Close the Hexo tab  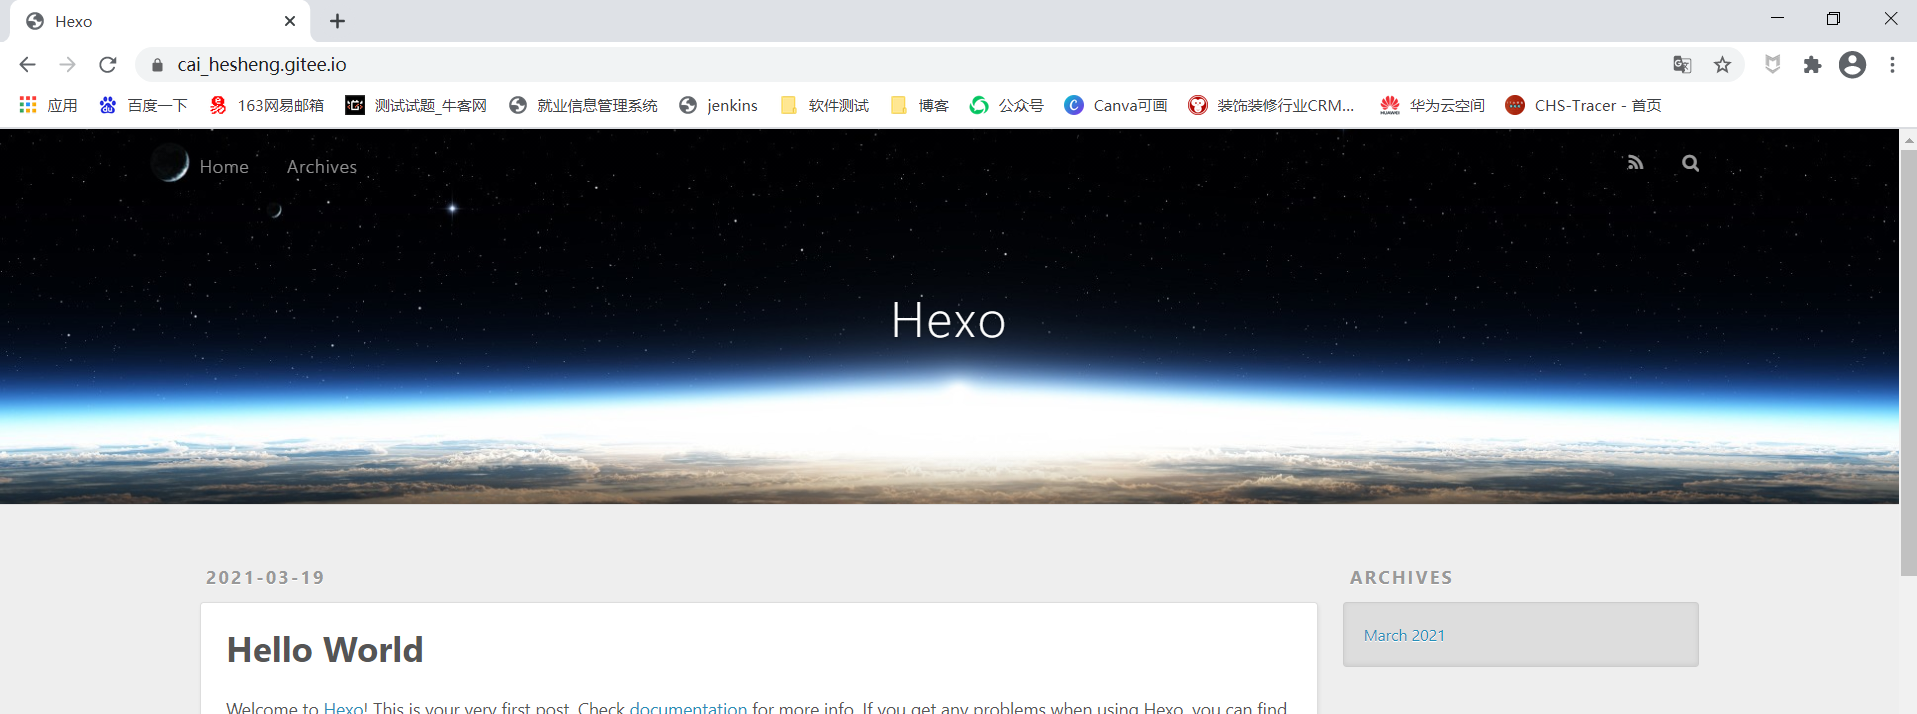290,21
